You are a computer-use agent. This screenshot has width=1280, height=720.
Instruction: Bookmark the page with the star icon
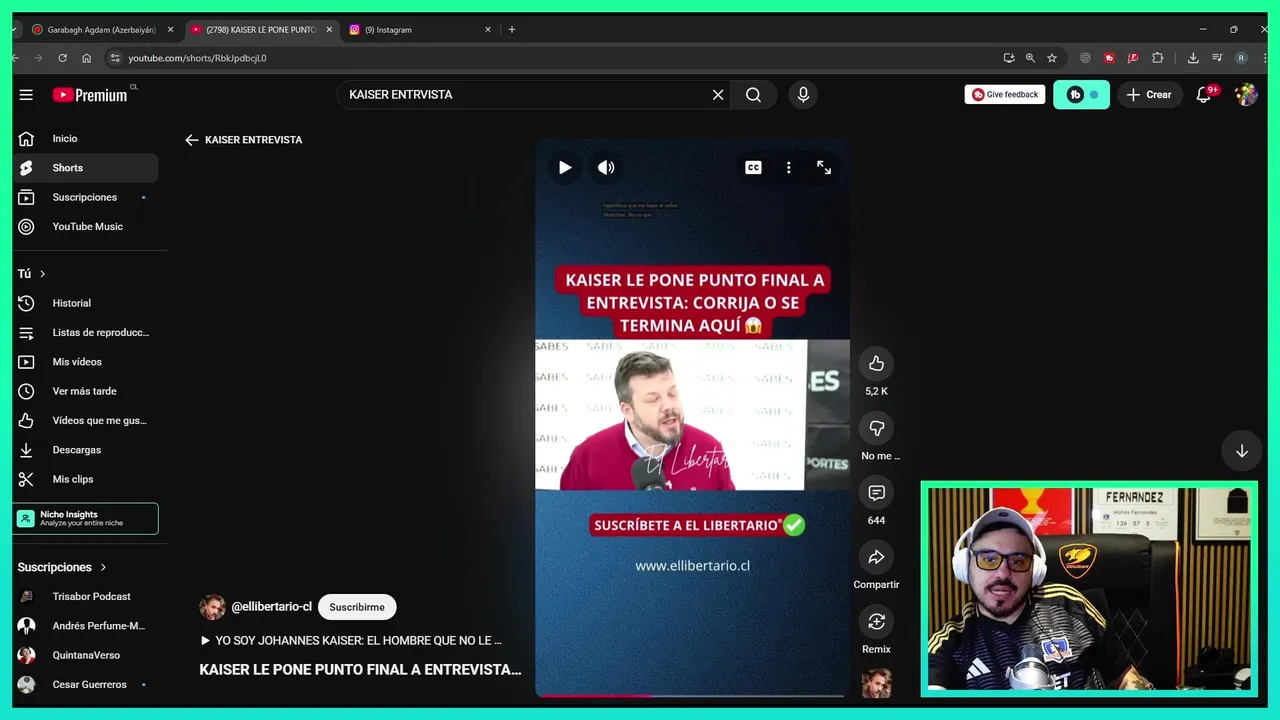click(1052, 58)
